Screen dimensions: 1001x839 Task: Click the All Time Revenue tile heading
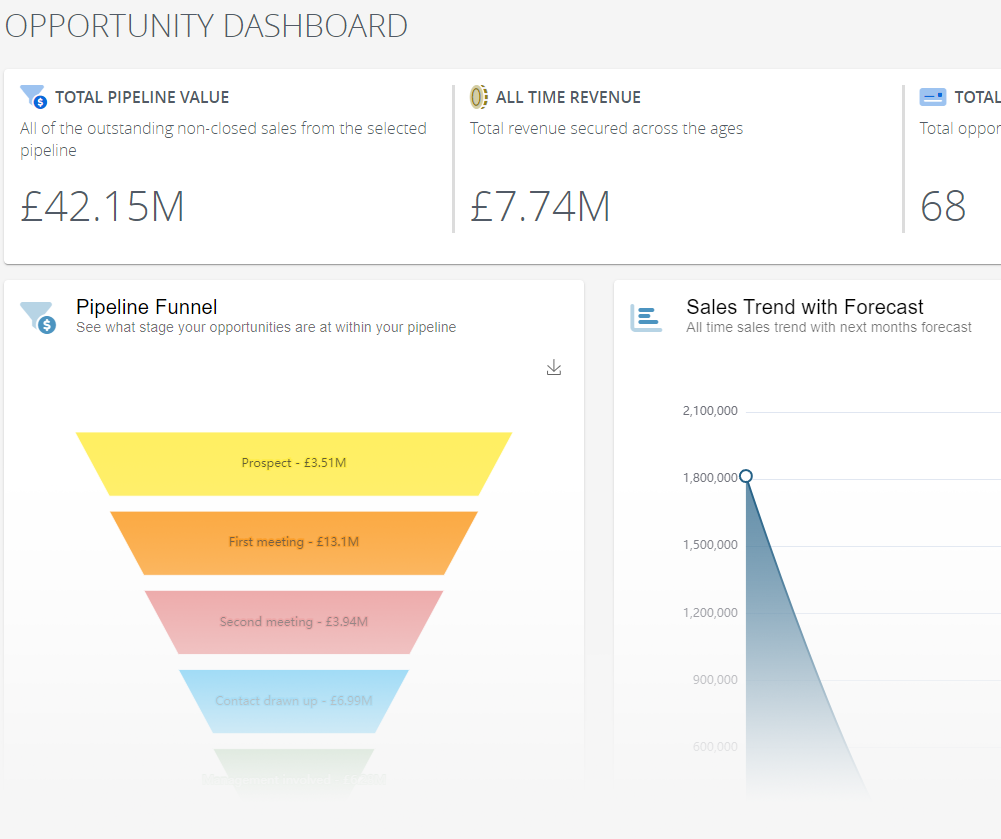568,97
